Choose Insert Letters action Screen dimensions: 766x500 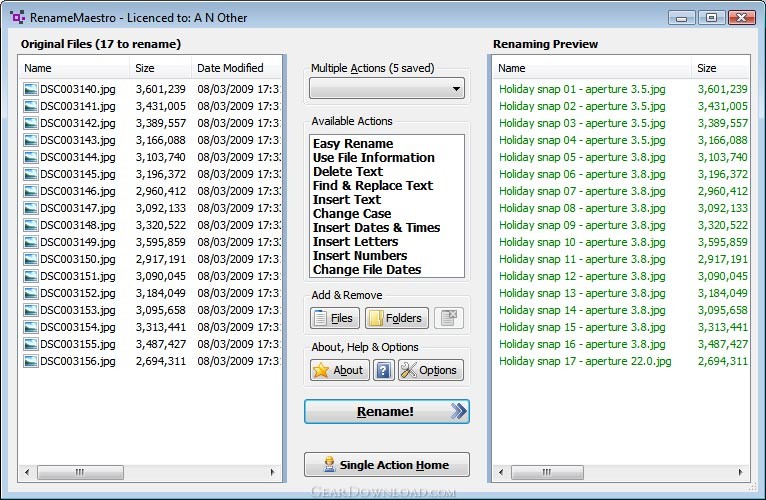coord(355,241)
